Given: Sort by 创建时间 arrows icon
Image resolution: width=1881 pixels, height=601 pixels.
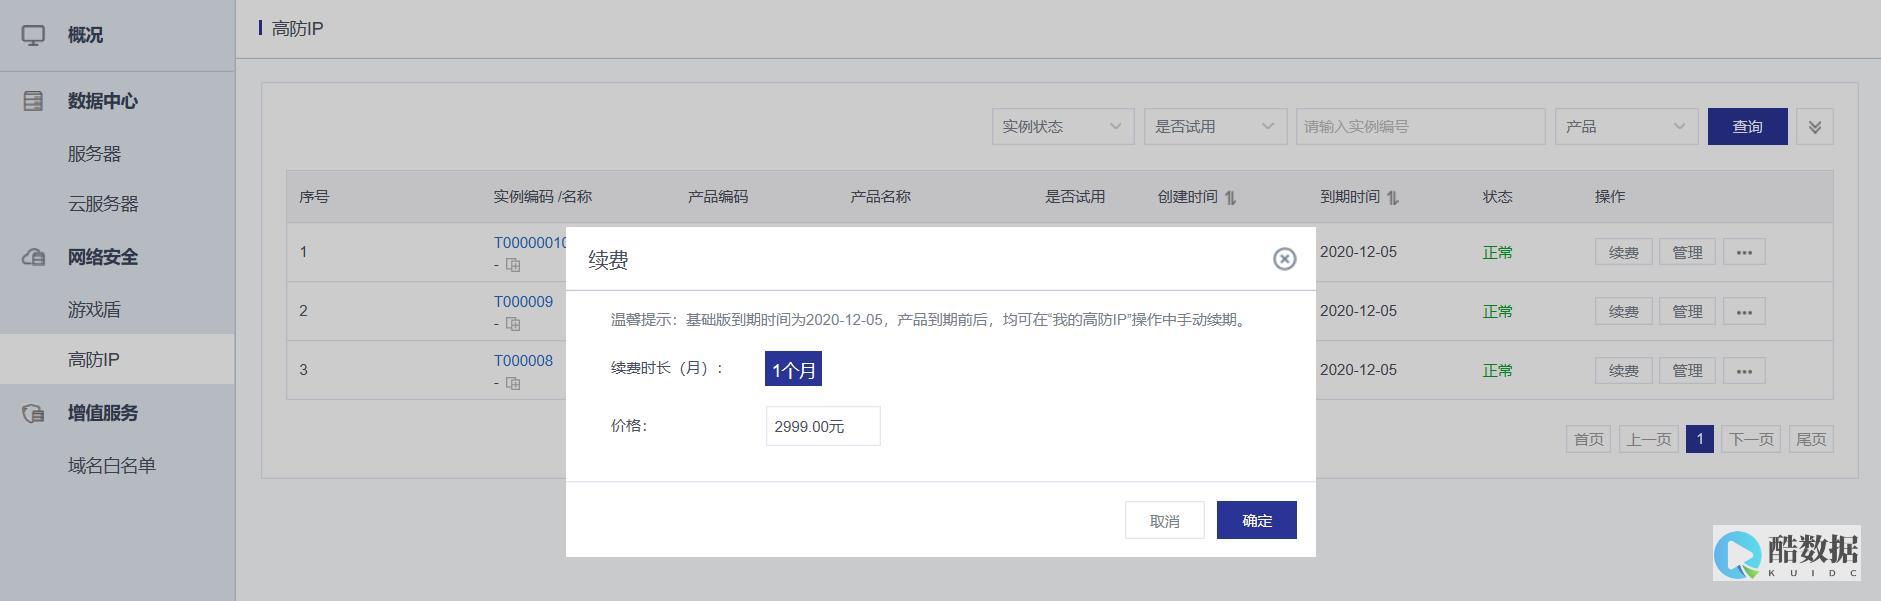Looking at the screenshot, I should pos(1230,197).
